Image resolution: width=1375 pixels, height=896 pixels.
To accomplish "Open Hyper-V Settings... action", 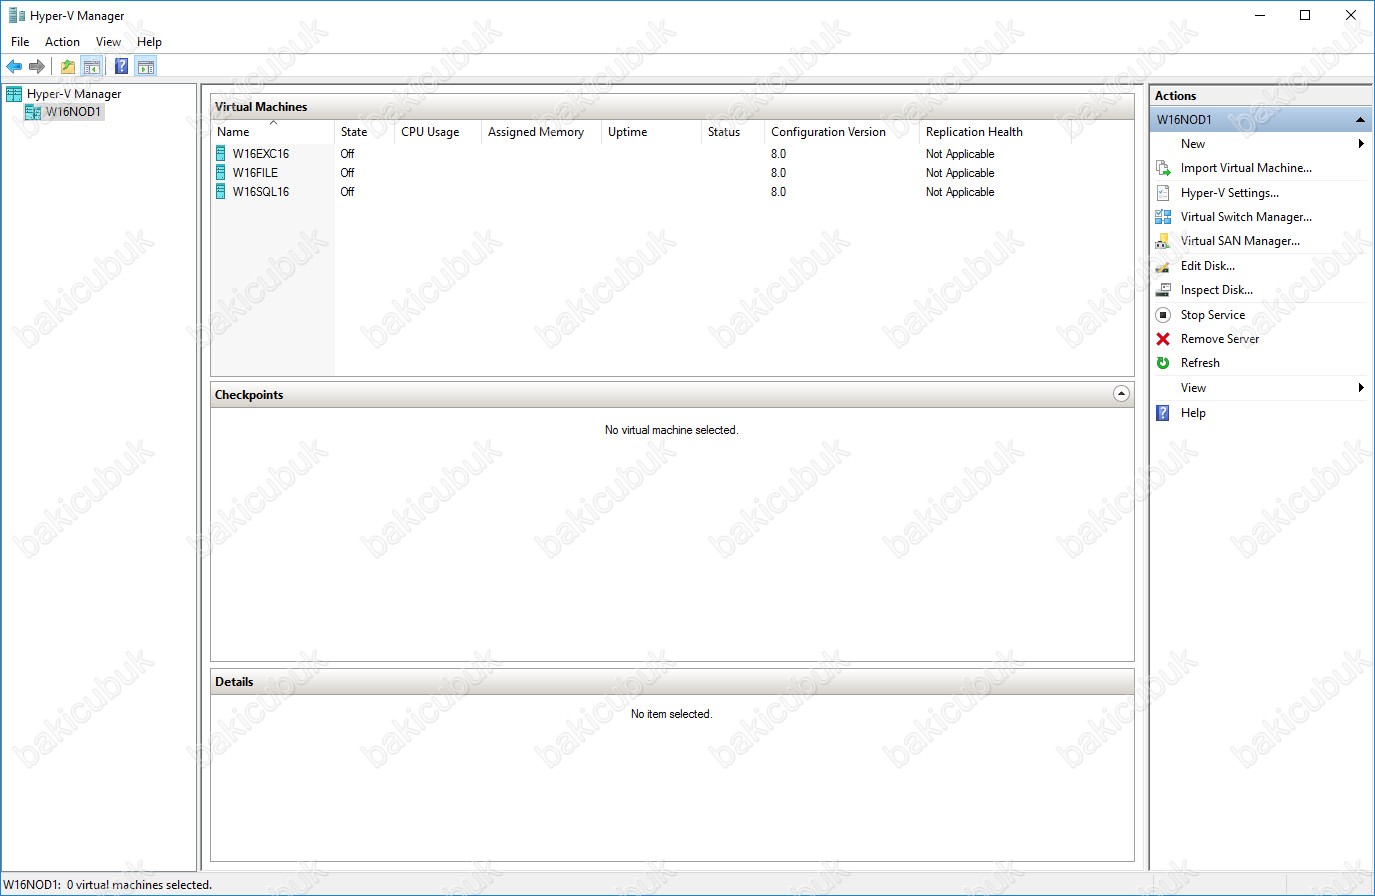I will 1230,193.
